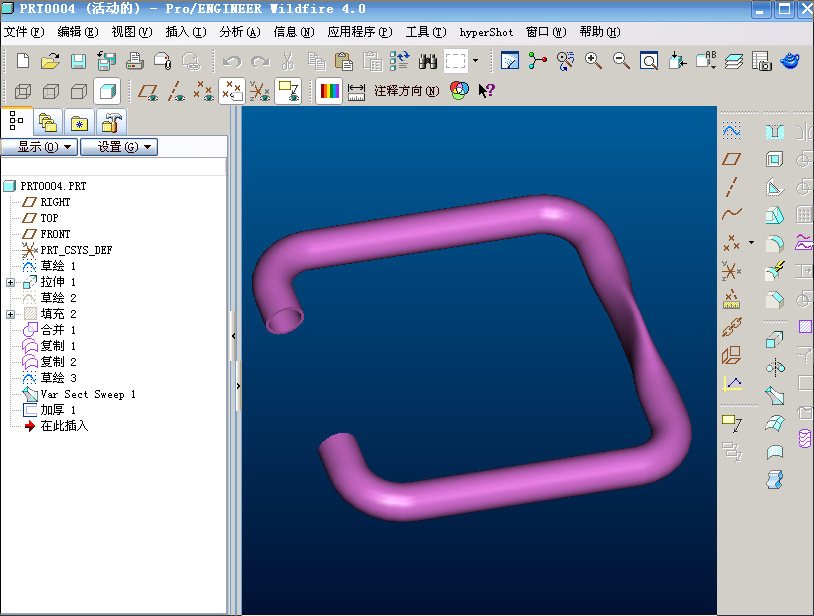Switch to the folder browser tab
The image size is (814, 616).
tap(48, 122)
